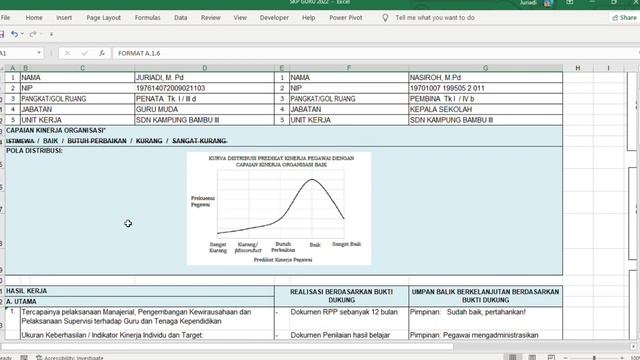Switch to the View tab
Viewport: 640px width, 360px height.
[x=240, y=18]
